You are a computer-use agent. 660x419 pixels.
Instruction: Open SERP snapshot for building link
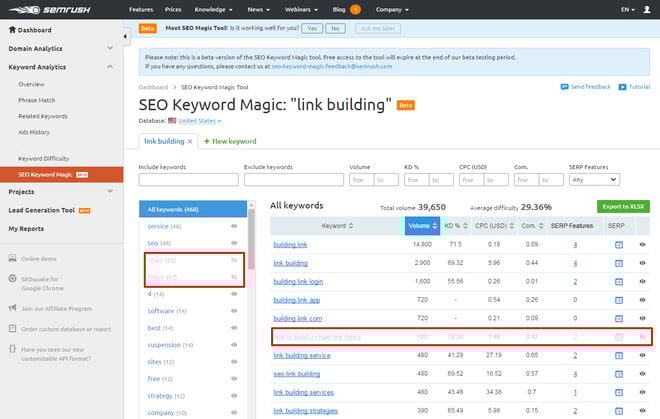pyautogui.click(x=619, y=245)
